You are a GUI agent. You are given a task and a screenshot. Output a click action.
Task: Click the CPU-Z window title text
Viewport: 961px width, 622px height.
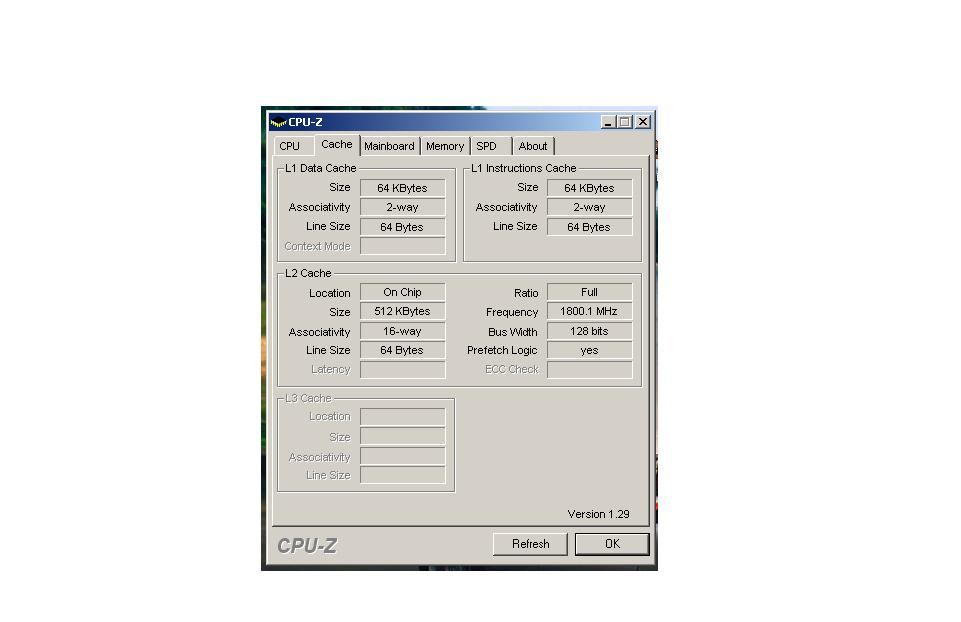point(305,122)
